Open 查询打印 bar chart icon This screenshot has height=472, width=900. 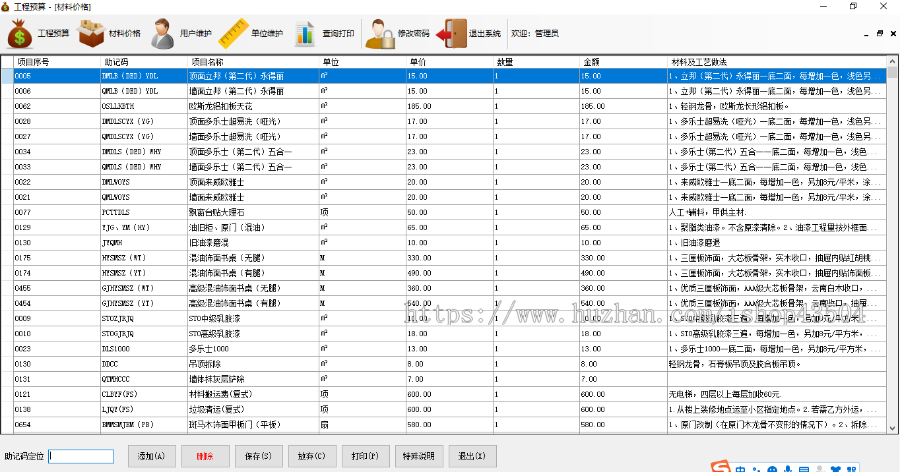click(305, 33)
